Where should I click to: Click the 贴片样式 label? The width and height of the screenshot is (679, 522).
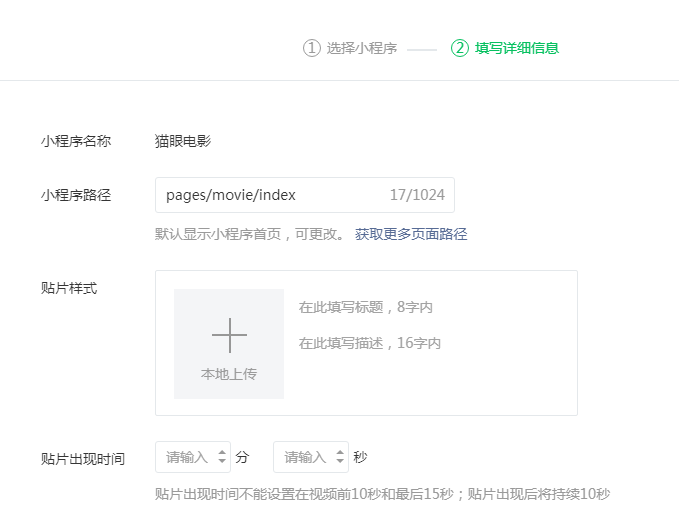pyautogui.click(x=69, y=288)
